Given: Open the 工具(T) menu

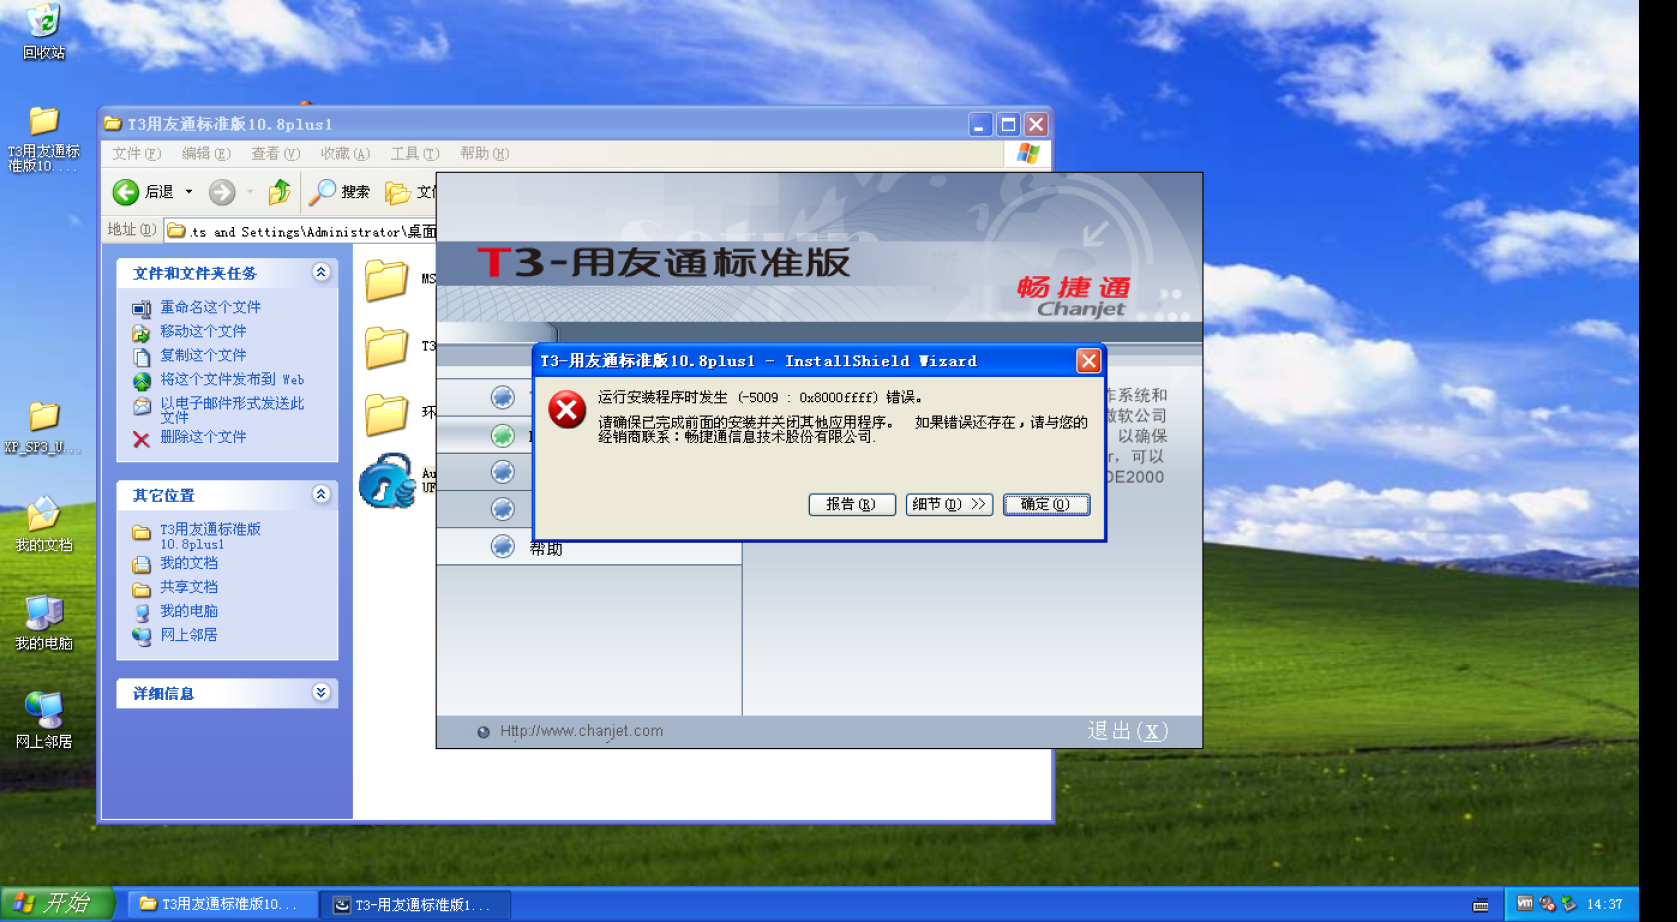Looking at the screenshot, I should (x=415, y=153).
